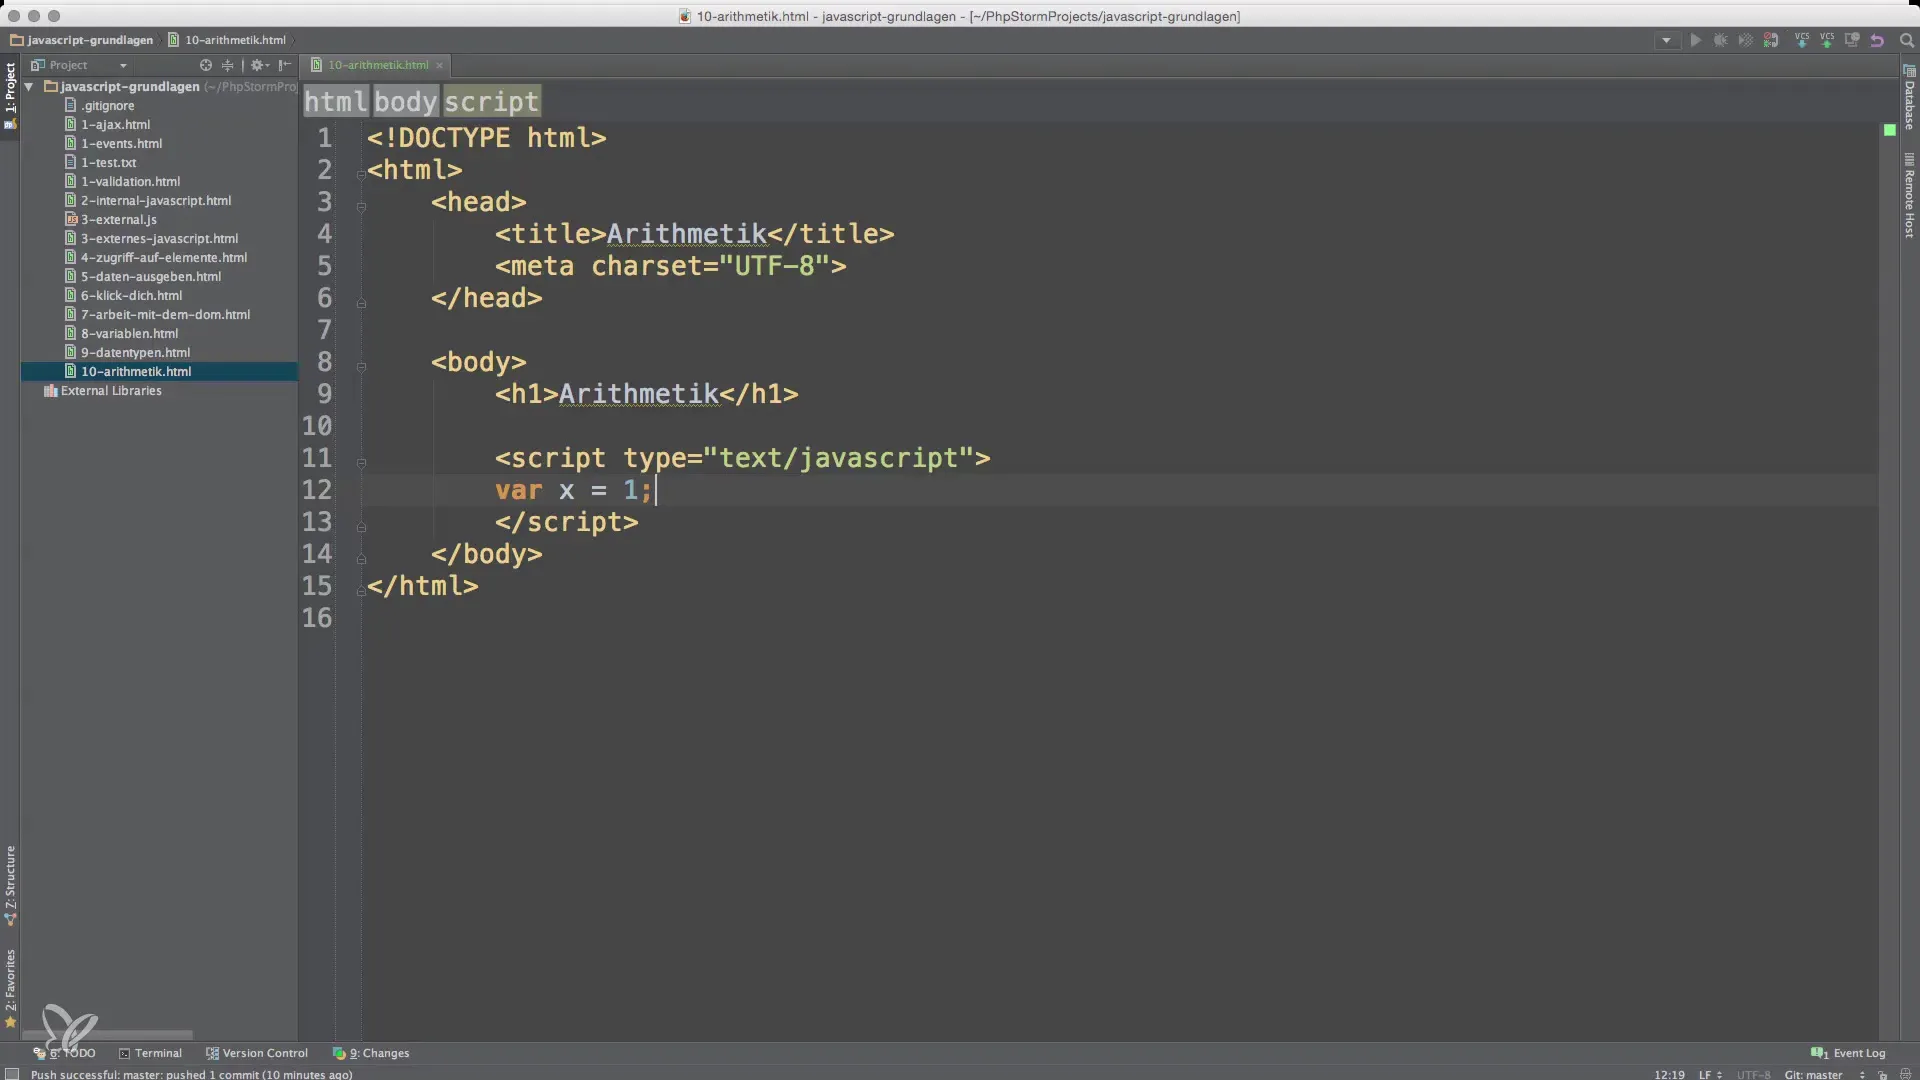Screen dimensions: 1920x1080
Task: Click the purple revert arrow icon
Action: [1877, 41]
